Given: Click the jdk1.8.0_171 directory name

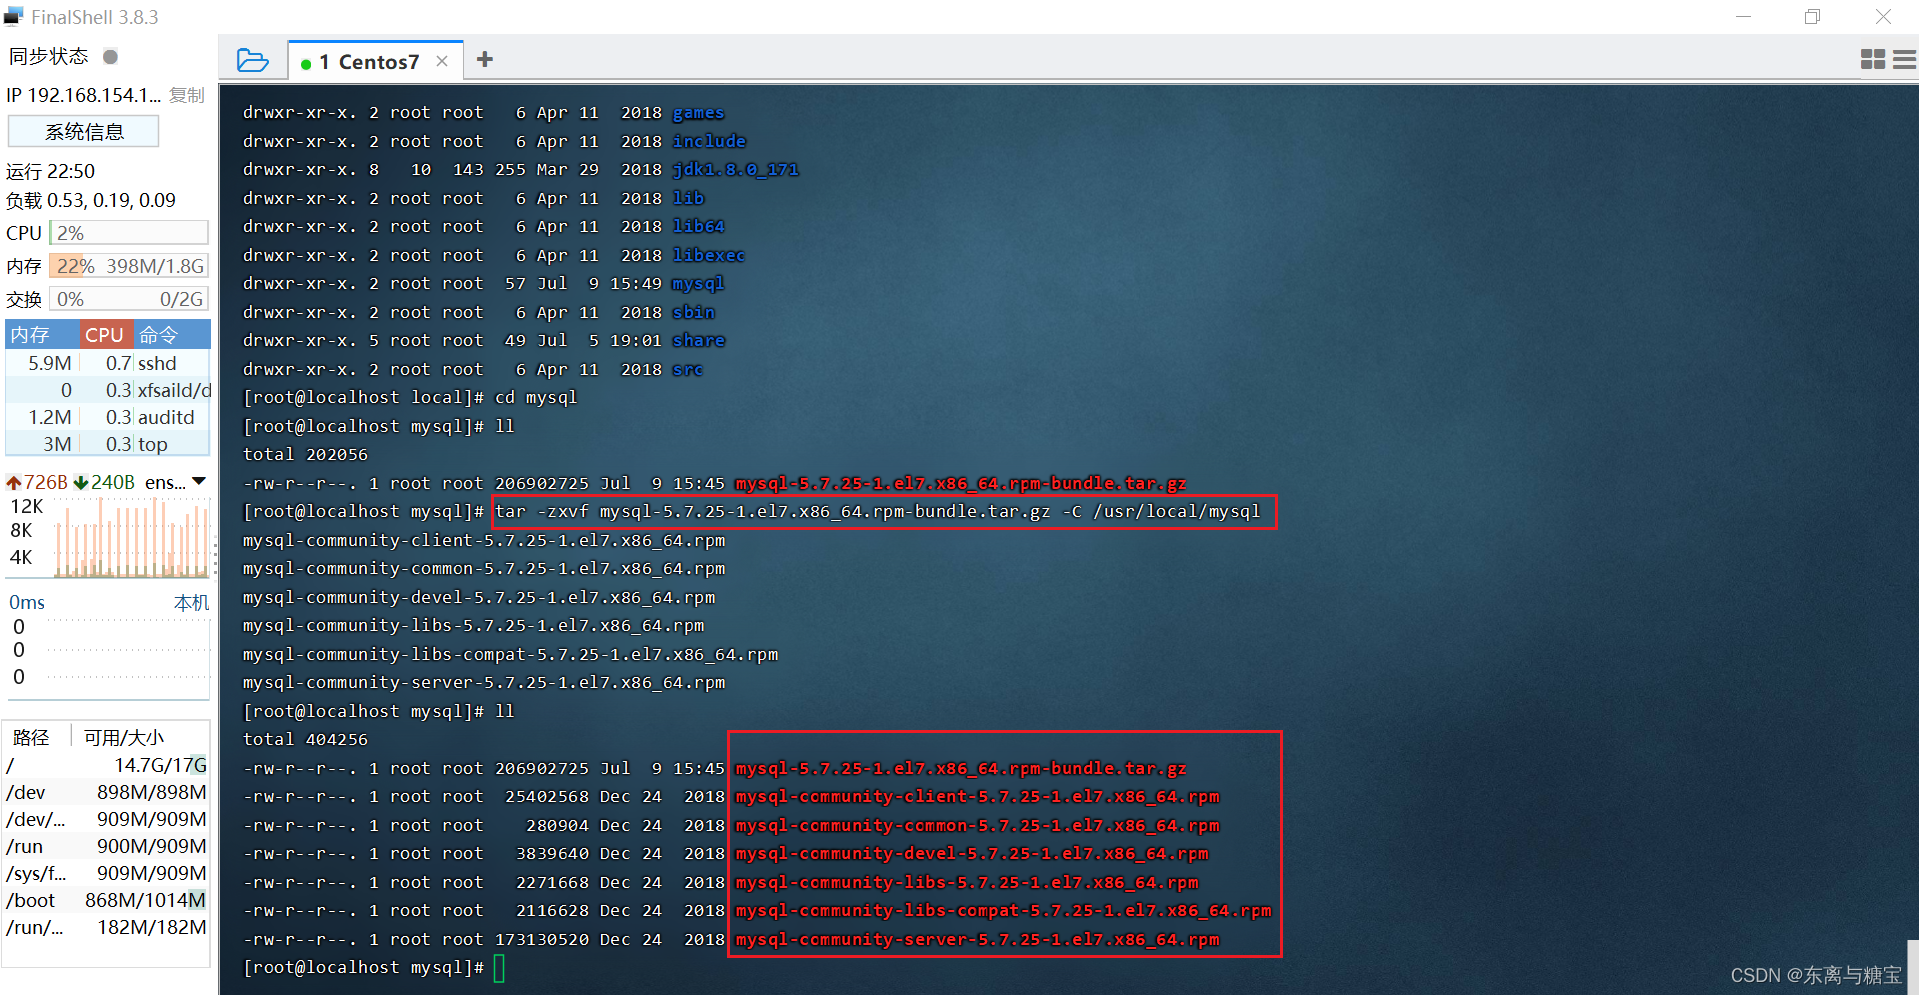Looking at the screenshot, I should coord(735,169).
